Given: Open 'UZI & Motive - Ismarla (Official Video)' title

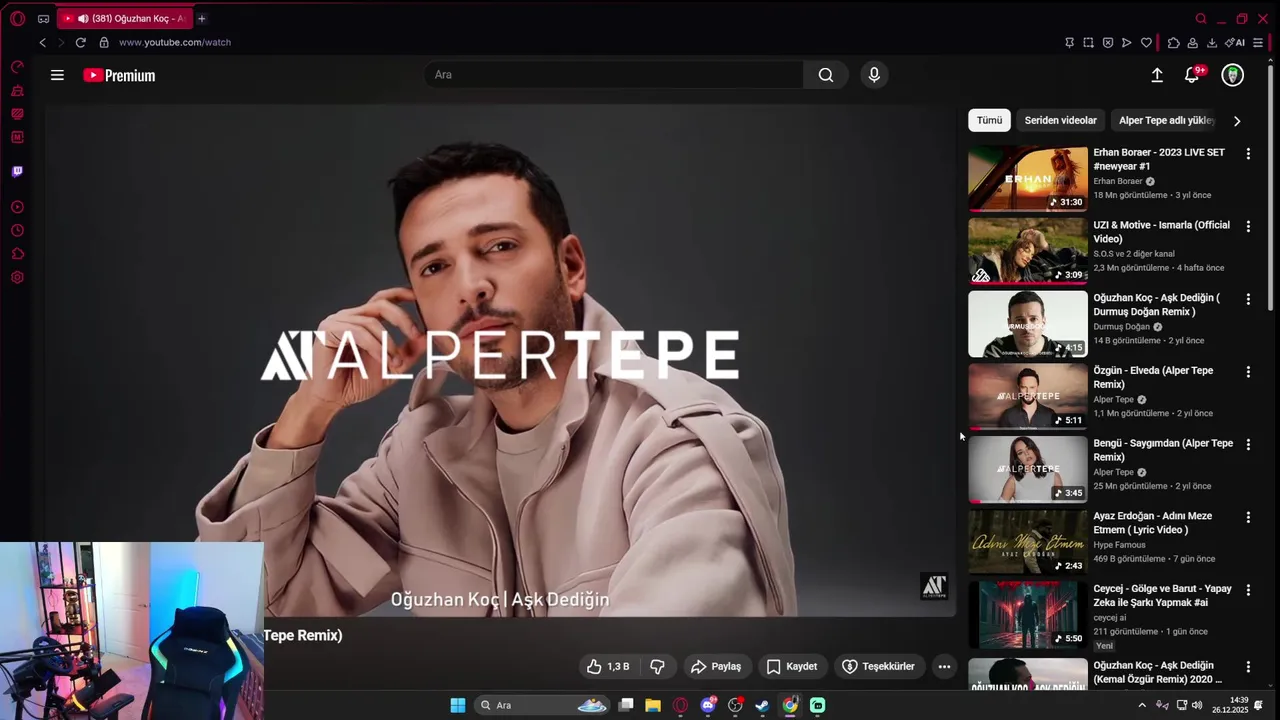Looking at the screenshot, I should [x=1162, y=232].
